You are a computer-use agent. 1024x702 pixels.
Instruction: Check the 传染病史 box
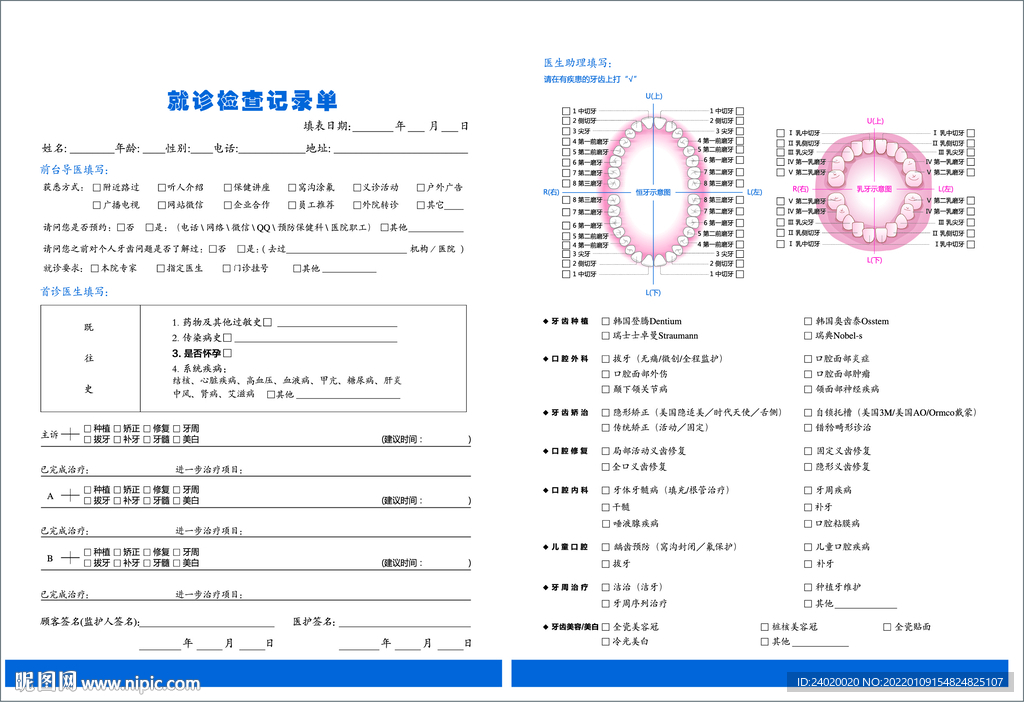pos(227,338)
